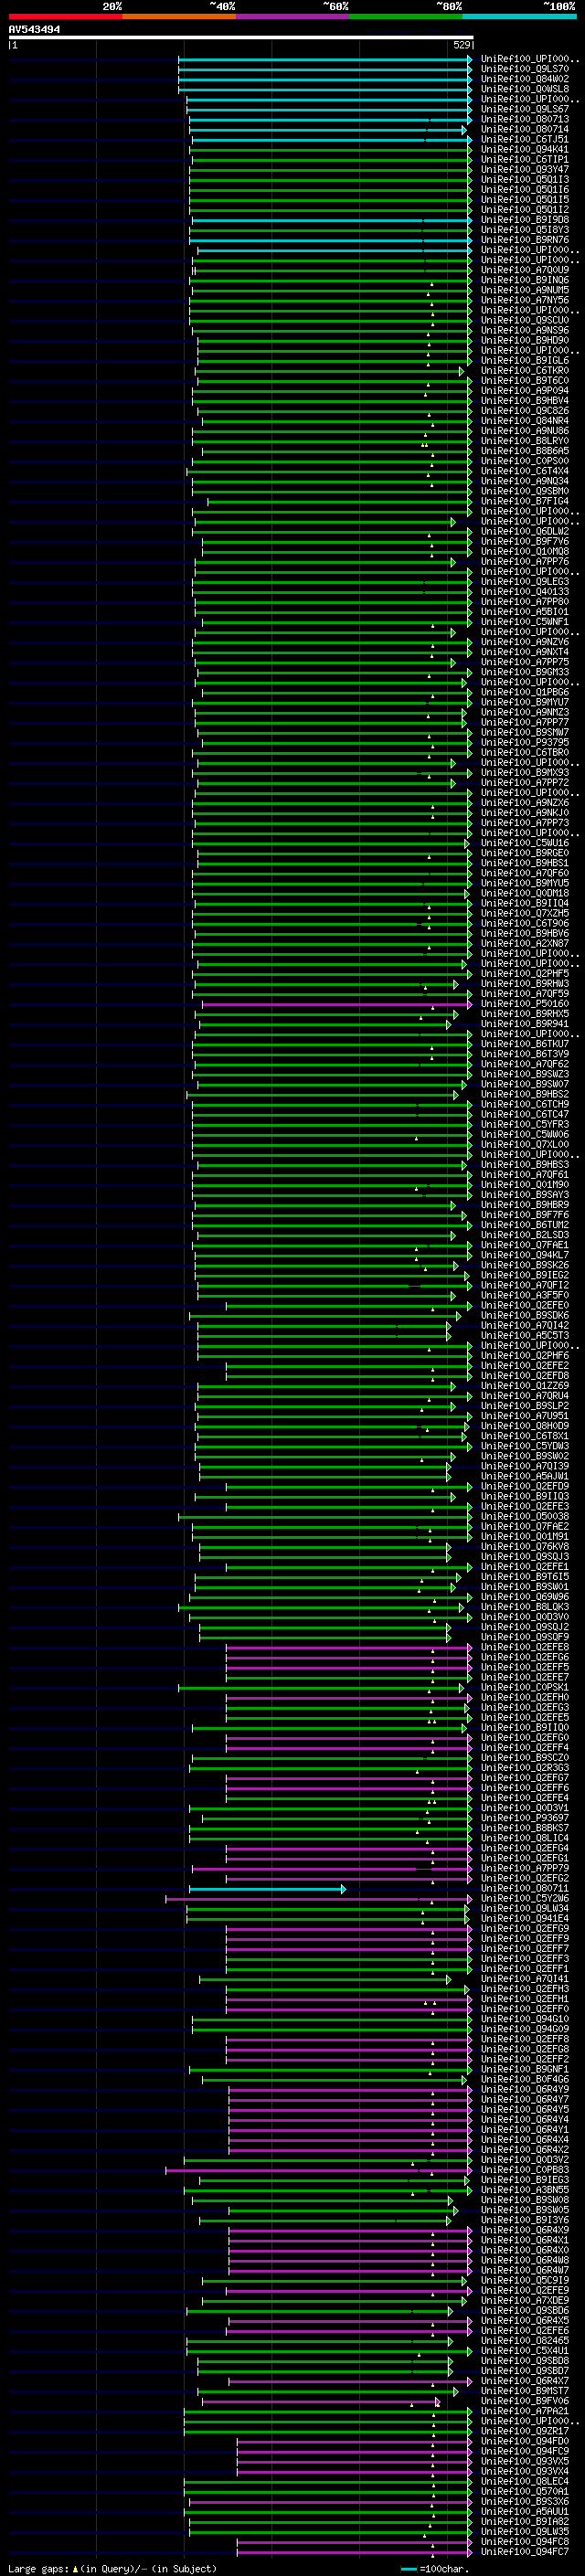Select the UniRef100_C6TKR0 label
The image size is (585, 2576).
(x=525, y=371)
